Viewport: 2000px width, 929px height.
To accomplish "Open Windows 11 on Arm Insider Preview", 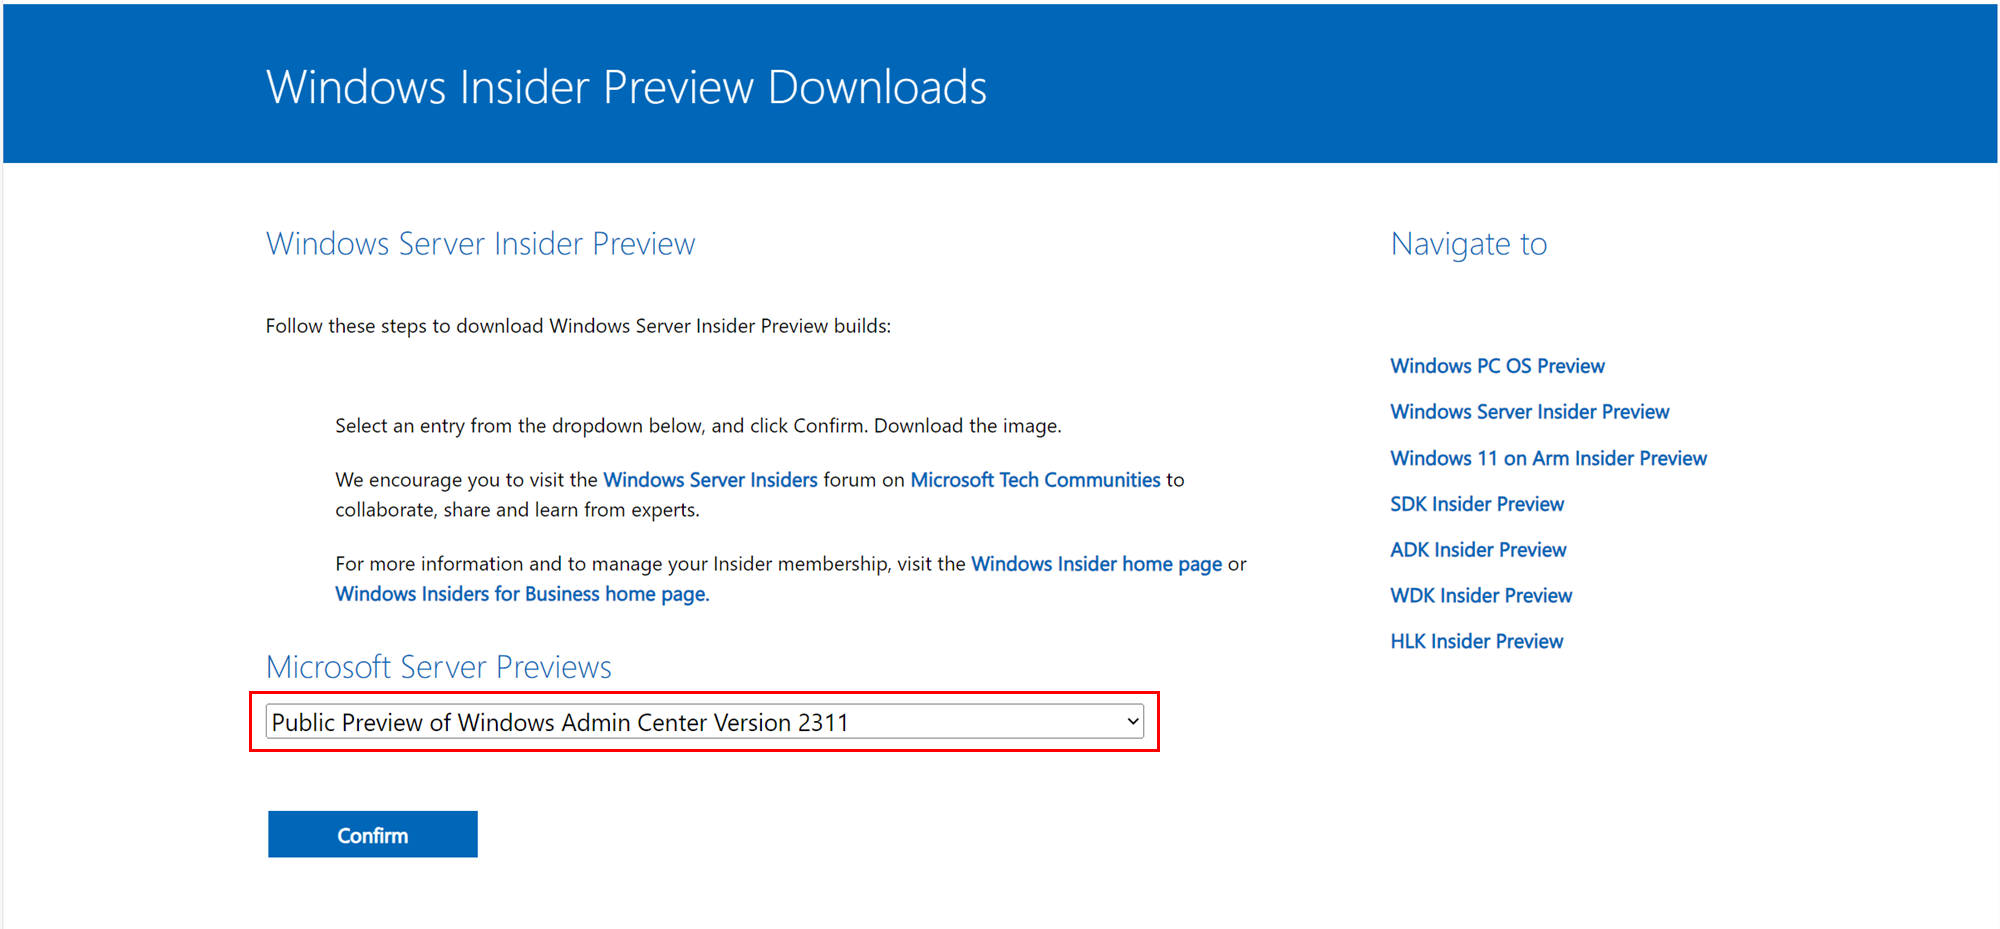I will pyautogui.click(x=1548, y=458).
